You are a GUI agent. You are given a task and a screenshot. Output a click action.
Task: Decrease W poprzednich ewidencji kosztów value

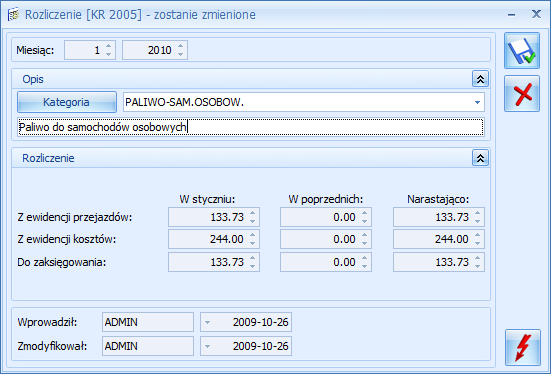pyautogui.click(x=364, y=244)
